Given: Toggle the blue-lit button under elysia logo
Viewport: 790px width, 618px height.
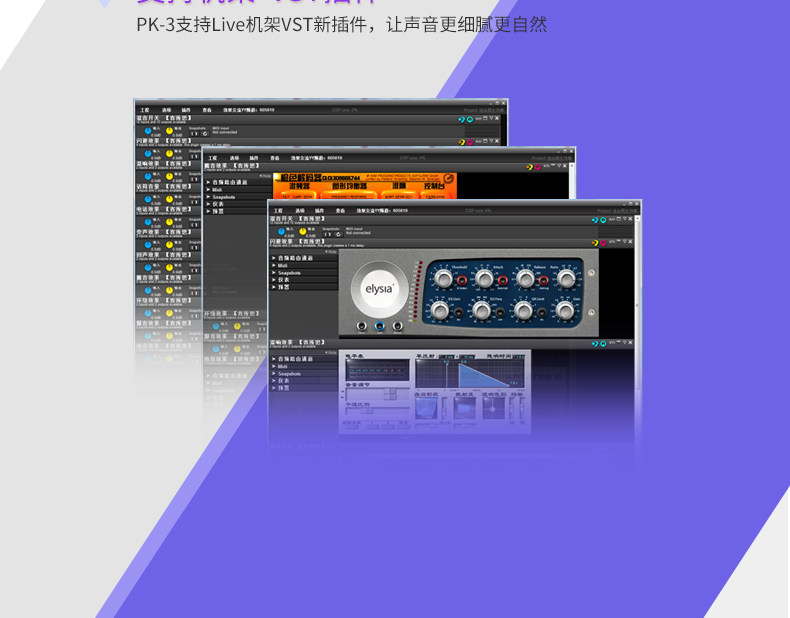Looking at the screenshot, I should pyautogui.click(x=379, y=326).
